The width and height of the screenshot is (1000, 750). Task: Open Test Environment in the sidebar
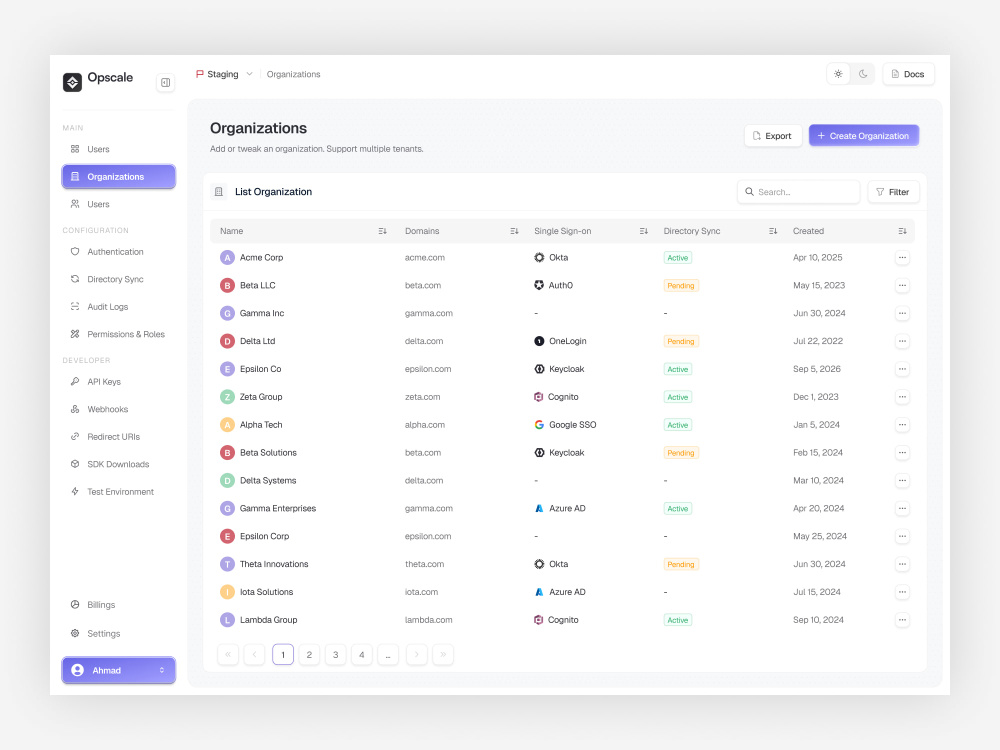119,492
